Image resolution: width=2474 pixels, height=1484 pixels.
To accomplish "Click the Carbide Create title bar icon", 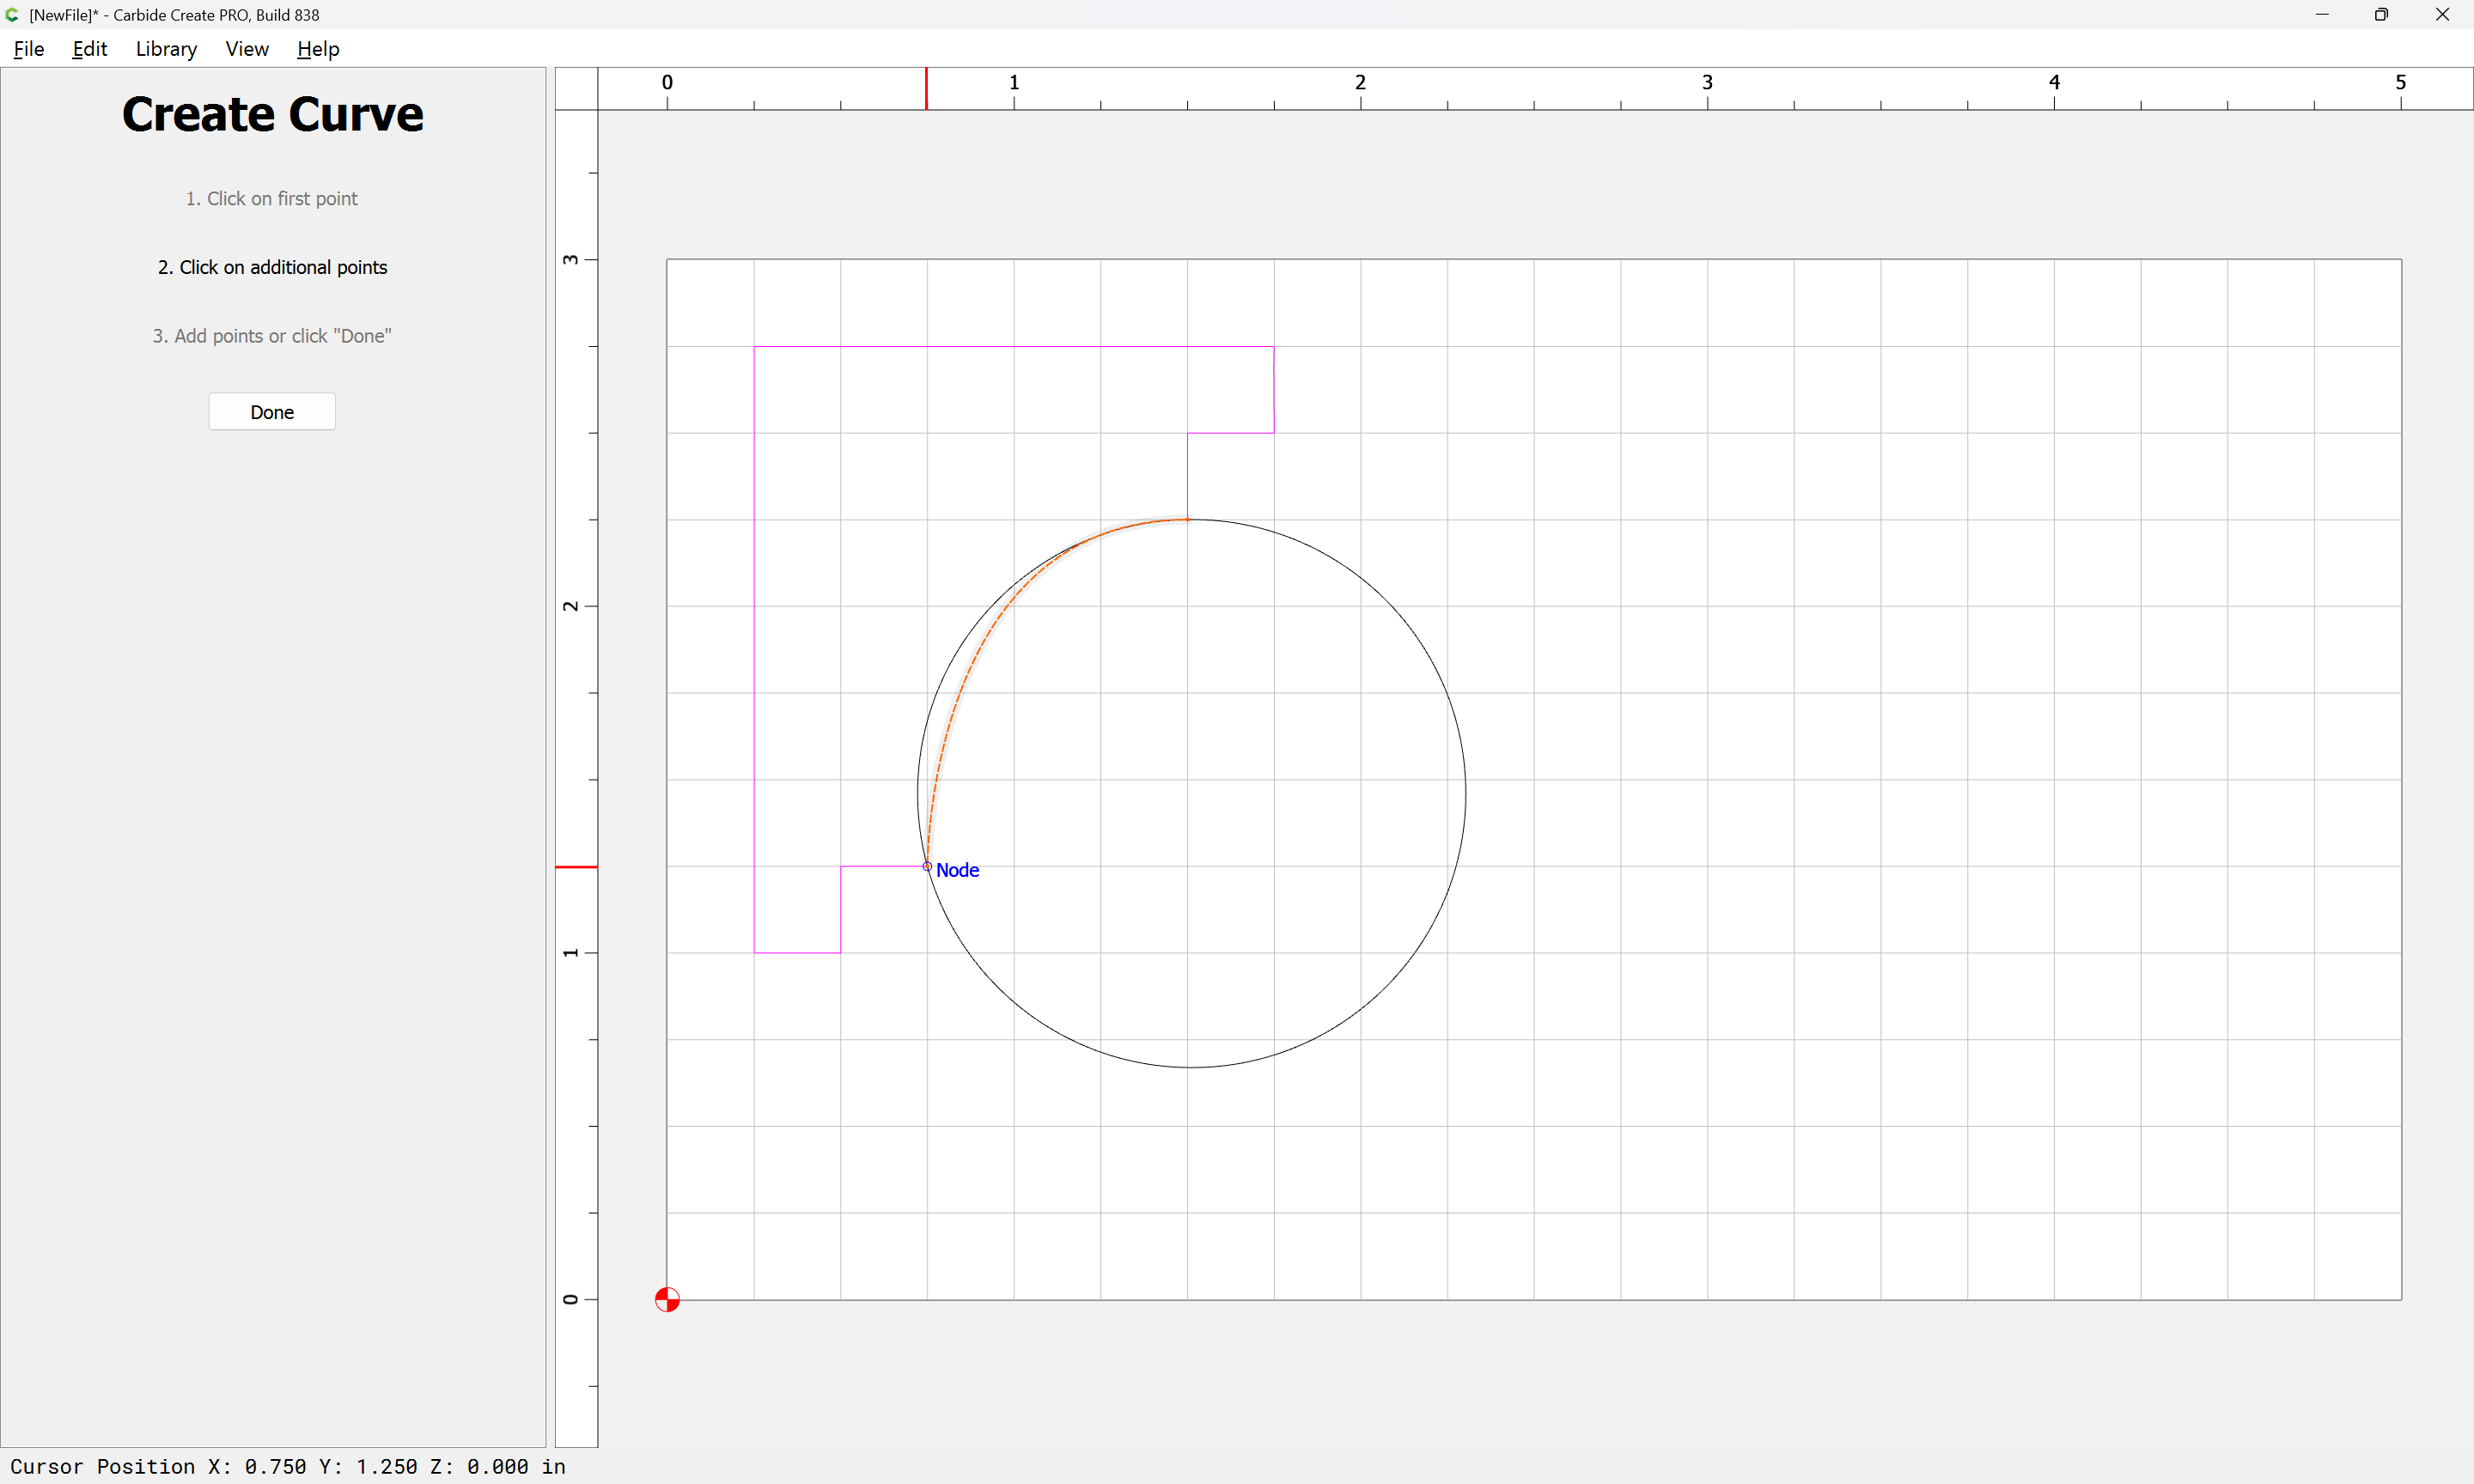I will click(12, 15).
